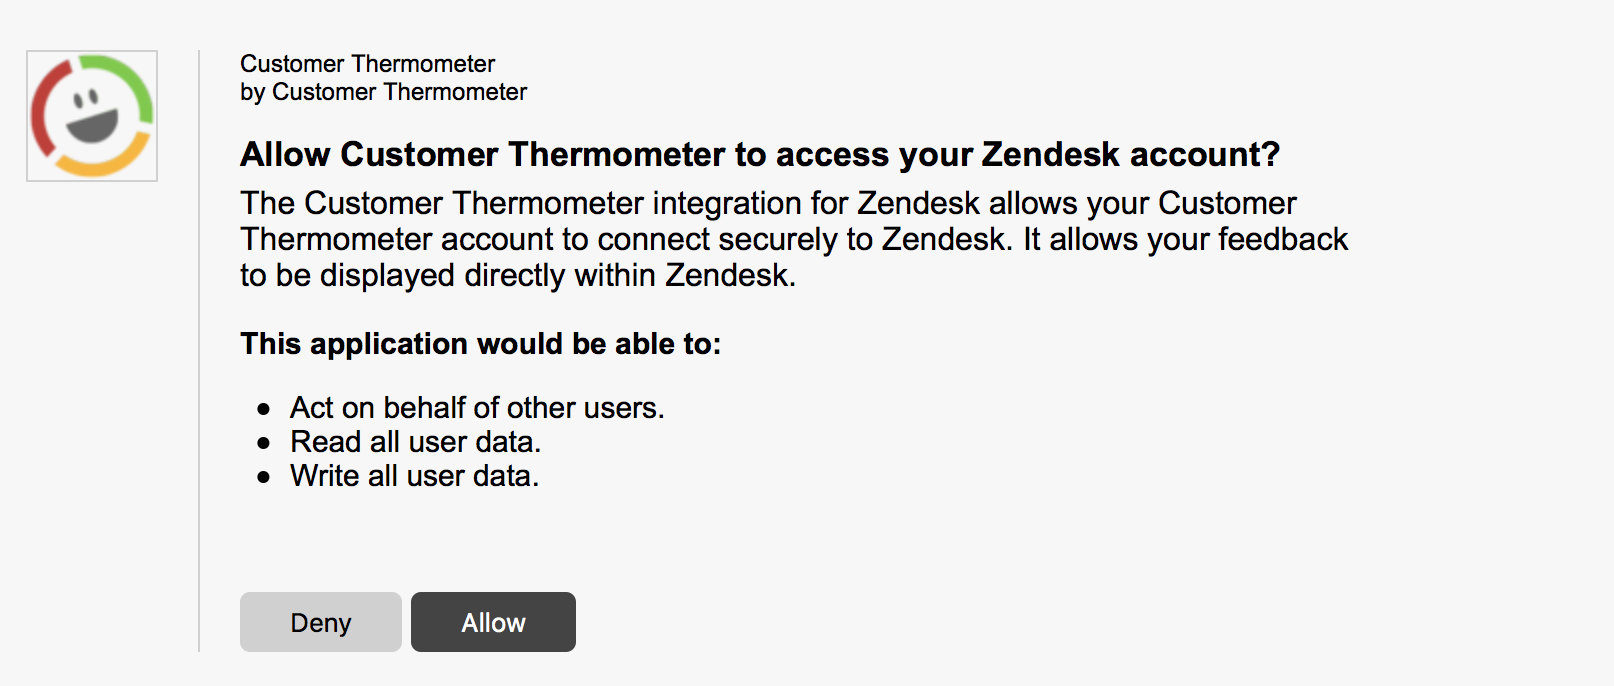This screenshot has width=1614, height=686.
Task: Click the 'Allow Customer Thermometer to access' heading
Action: pyautogui.click(x=760, y=154)
